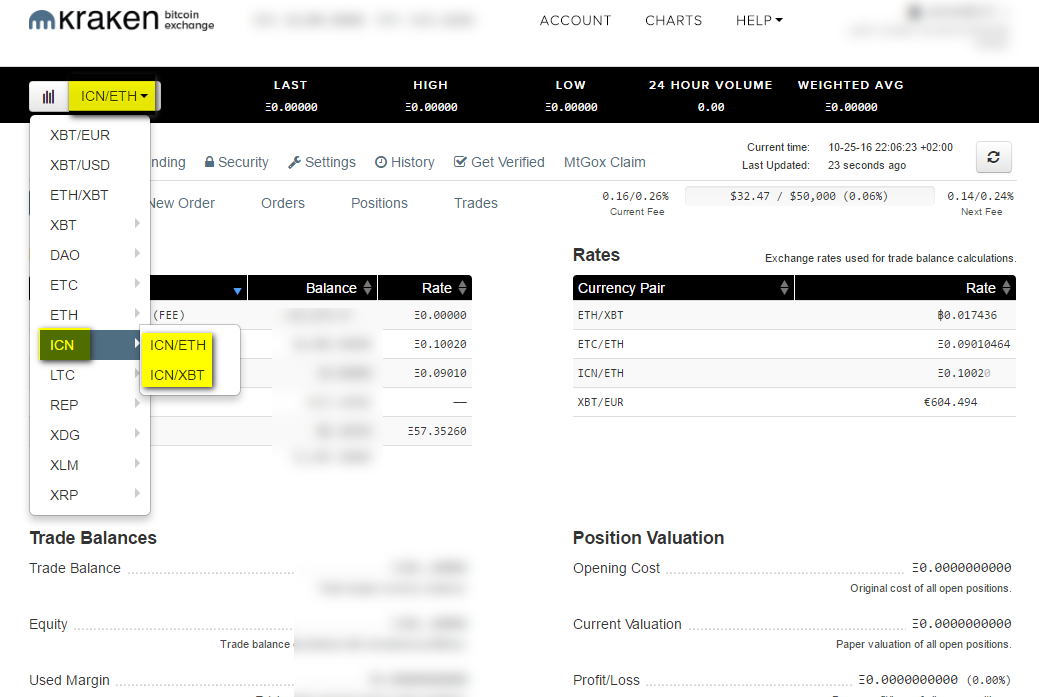1039x697 pixels.
Task: Click the Ξ57.35260 rate value
Action: pos(437,431)
